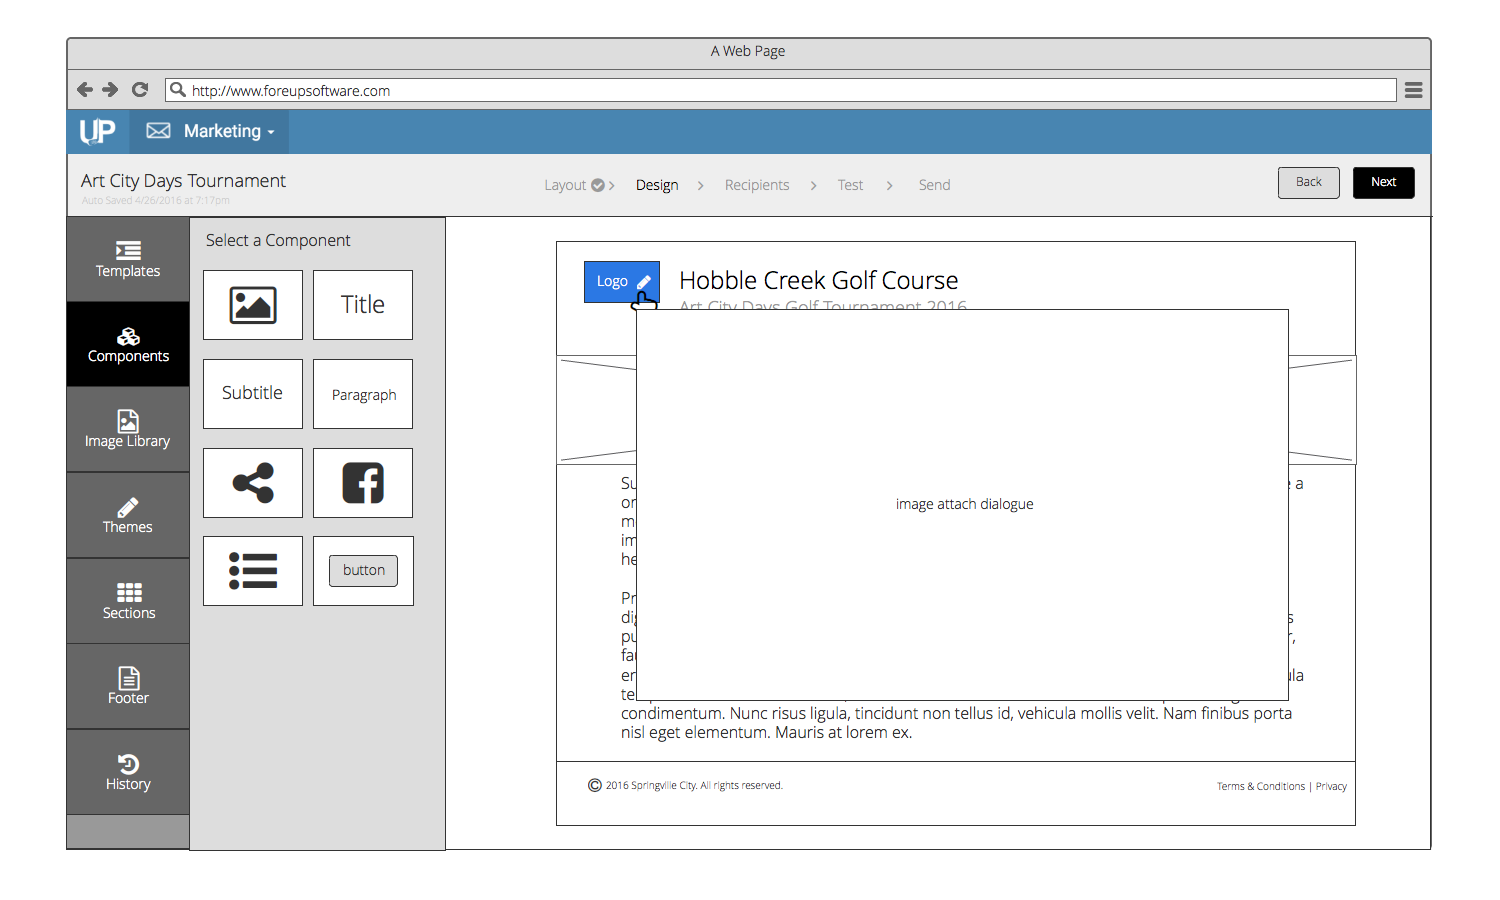This screenshot has width=1500, height=900.
Task: Click the UP logo icon
Action: click(x=97, y=131)
